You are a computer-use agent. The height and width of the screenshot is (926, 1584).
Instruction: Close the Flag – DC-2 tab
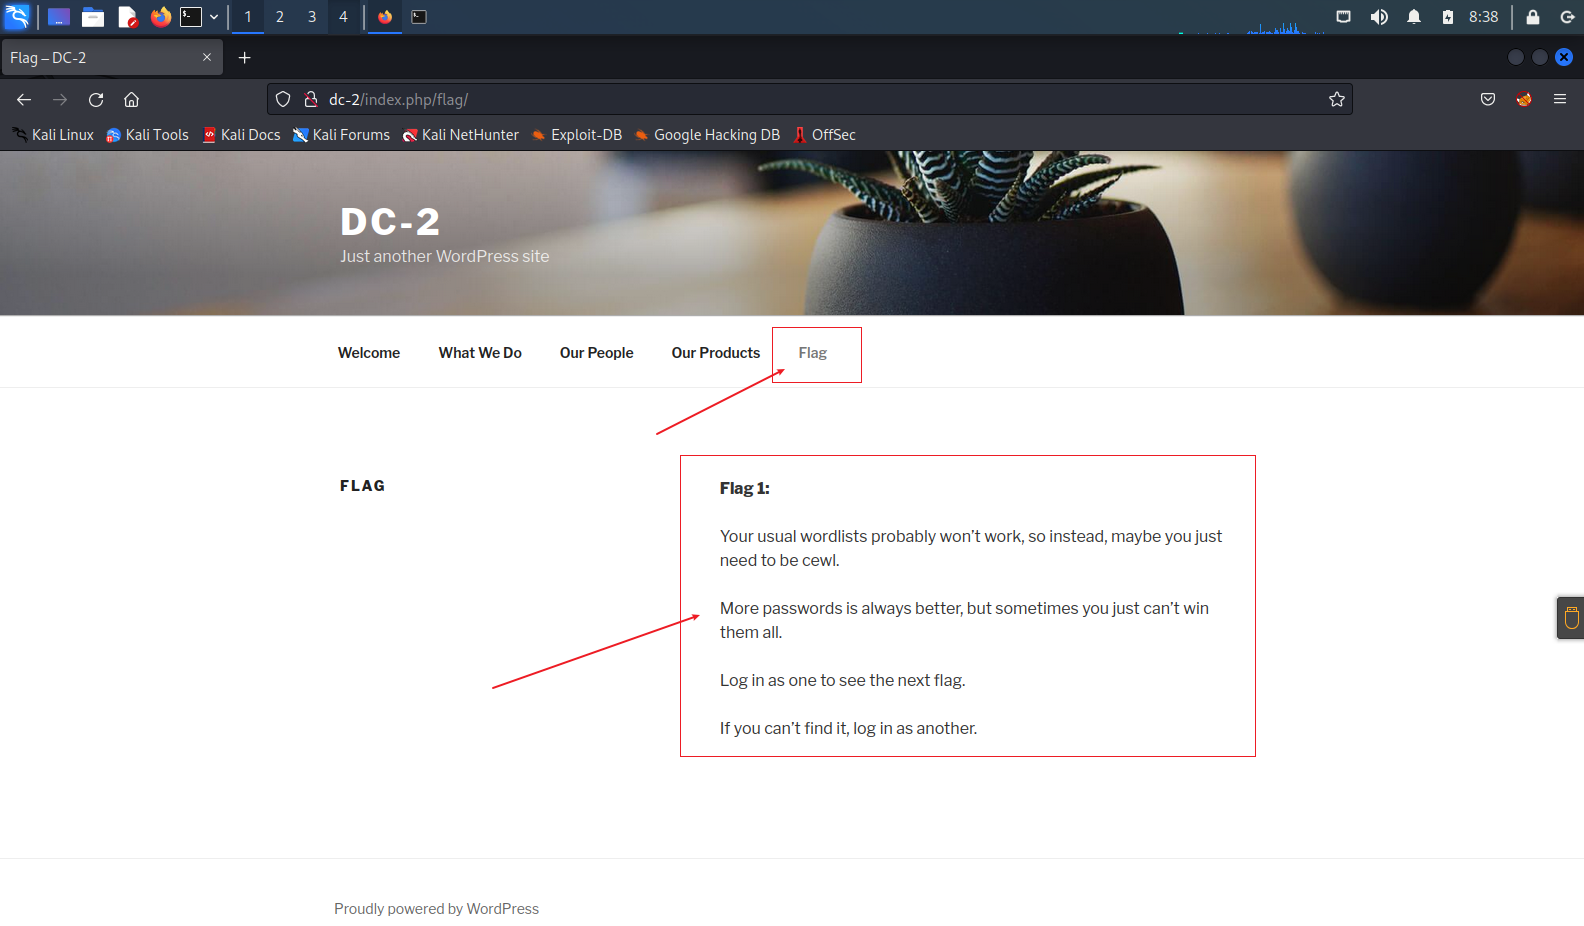207,57
